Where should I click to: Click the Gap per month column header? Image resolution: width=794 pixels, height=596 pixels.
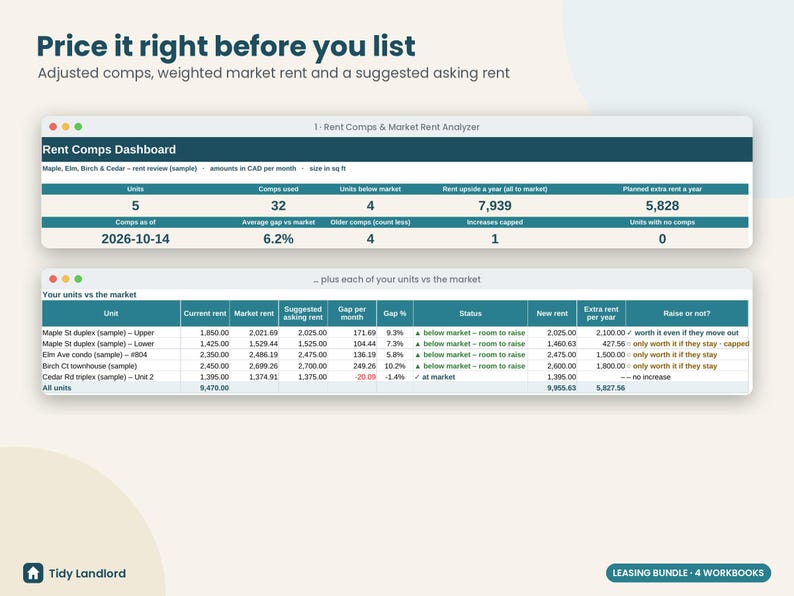[352, 313]
